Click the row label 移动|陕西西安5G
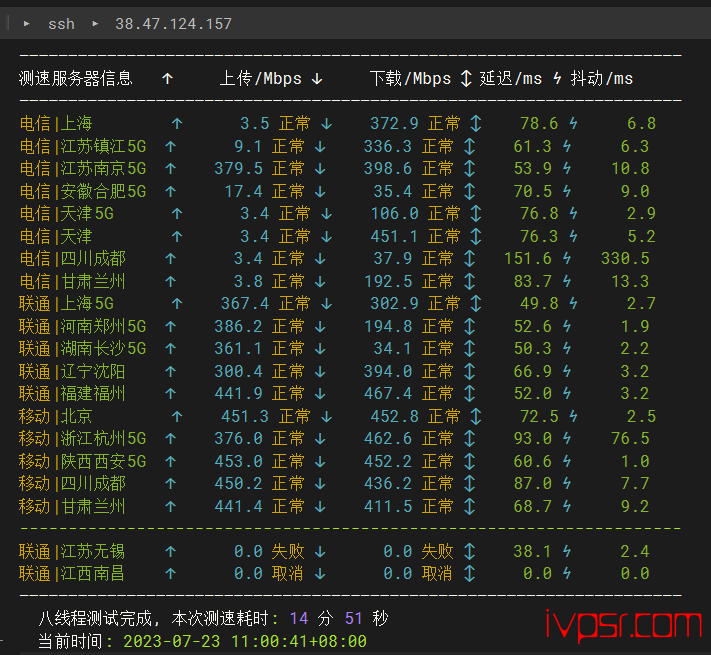The height and width of the screenshot is (655, 711). tap(83, 461)
